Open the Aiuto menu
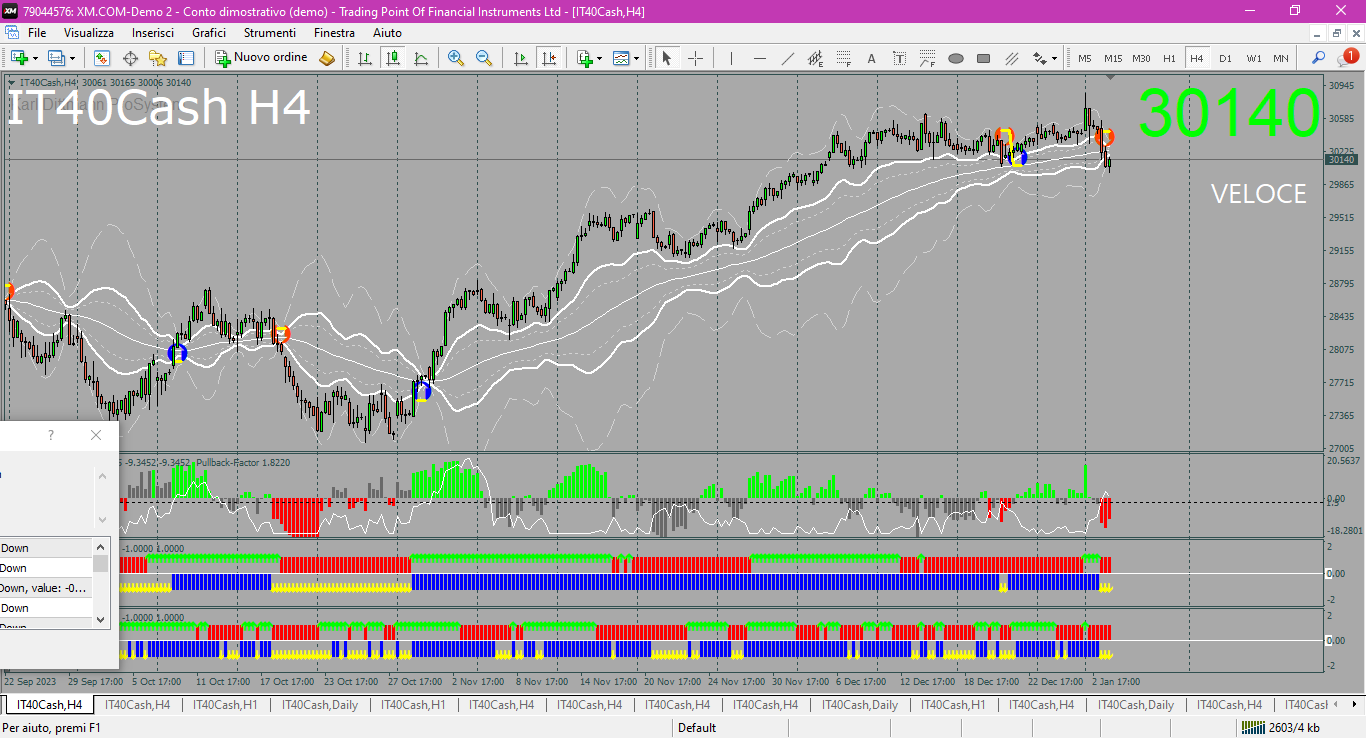 coord(387,33)
